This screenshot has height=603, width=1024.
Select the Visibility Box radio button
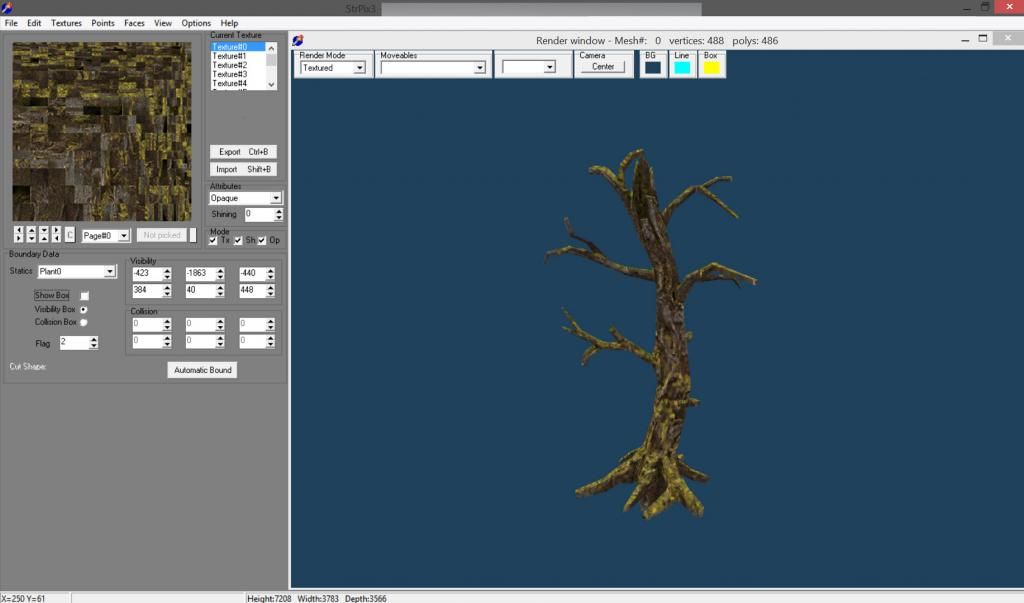click(x=84, y=310)
